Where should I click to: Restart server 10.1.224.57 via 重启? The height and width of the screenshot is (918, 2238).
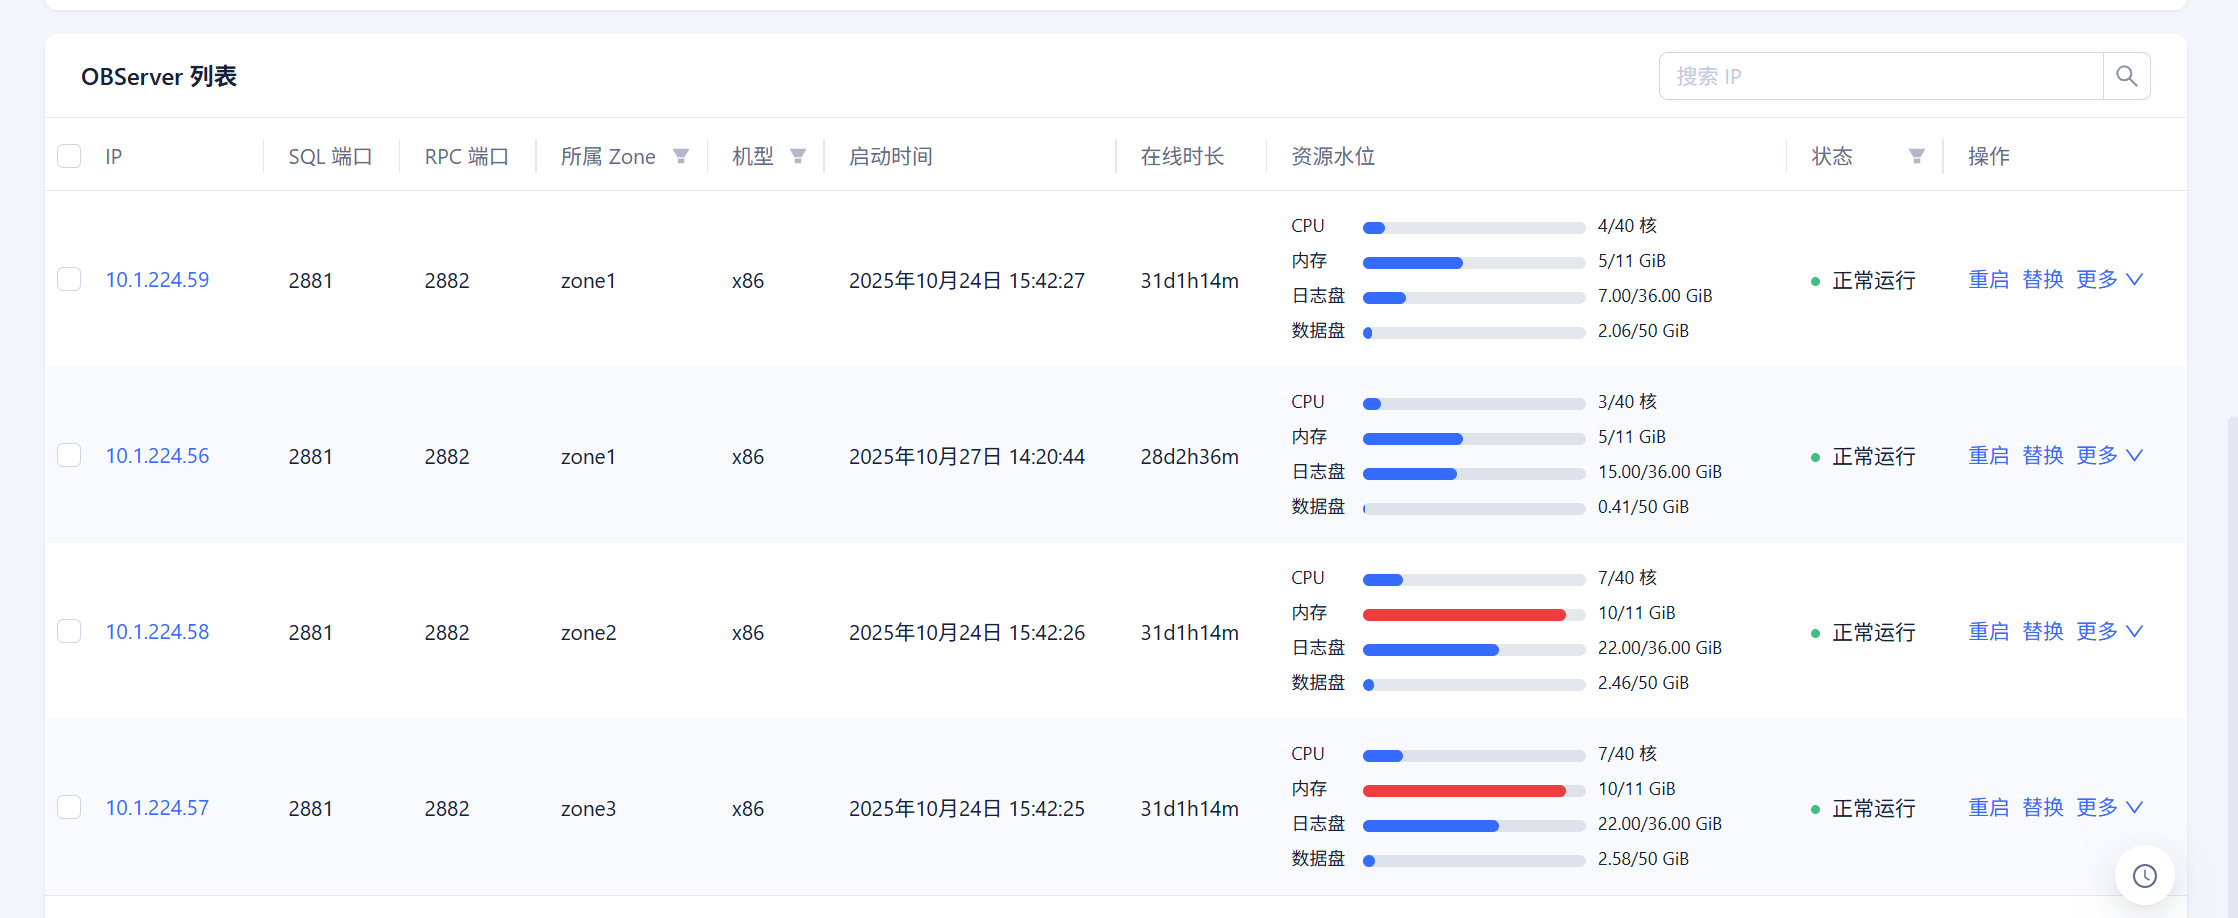1988,807
